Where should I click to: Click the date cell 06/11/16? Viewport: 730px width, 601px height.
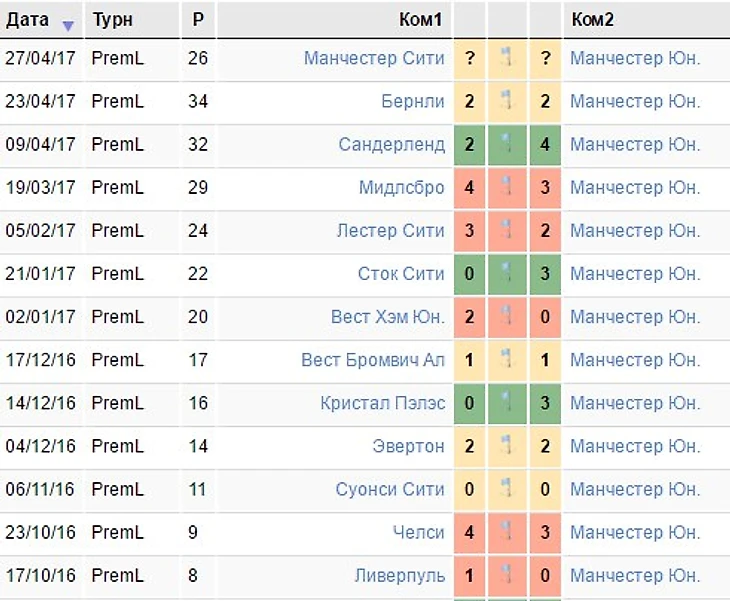tap(40, 489)
